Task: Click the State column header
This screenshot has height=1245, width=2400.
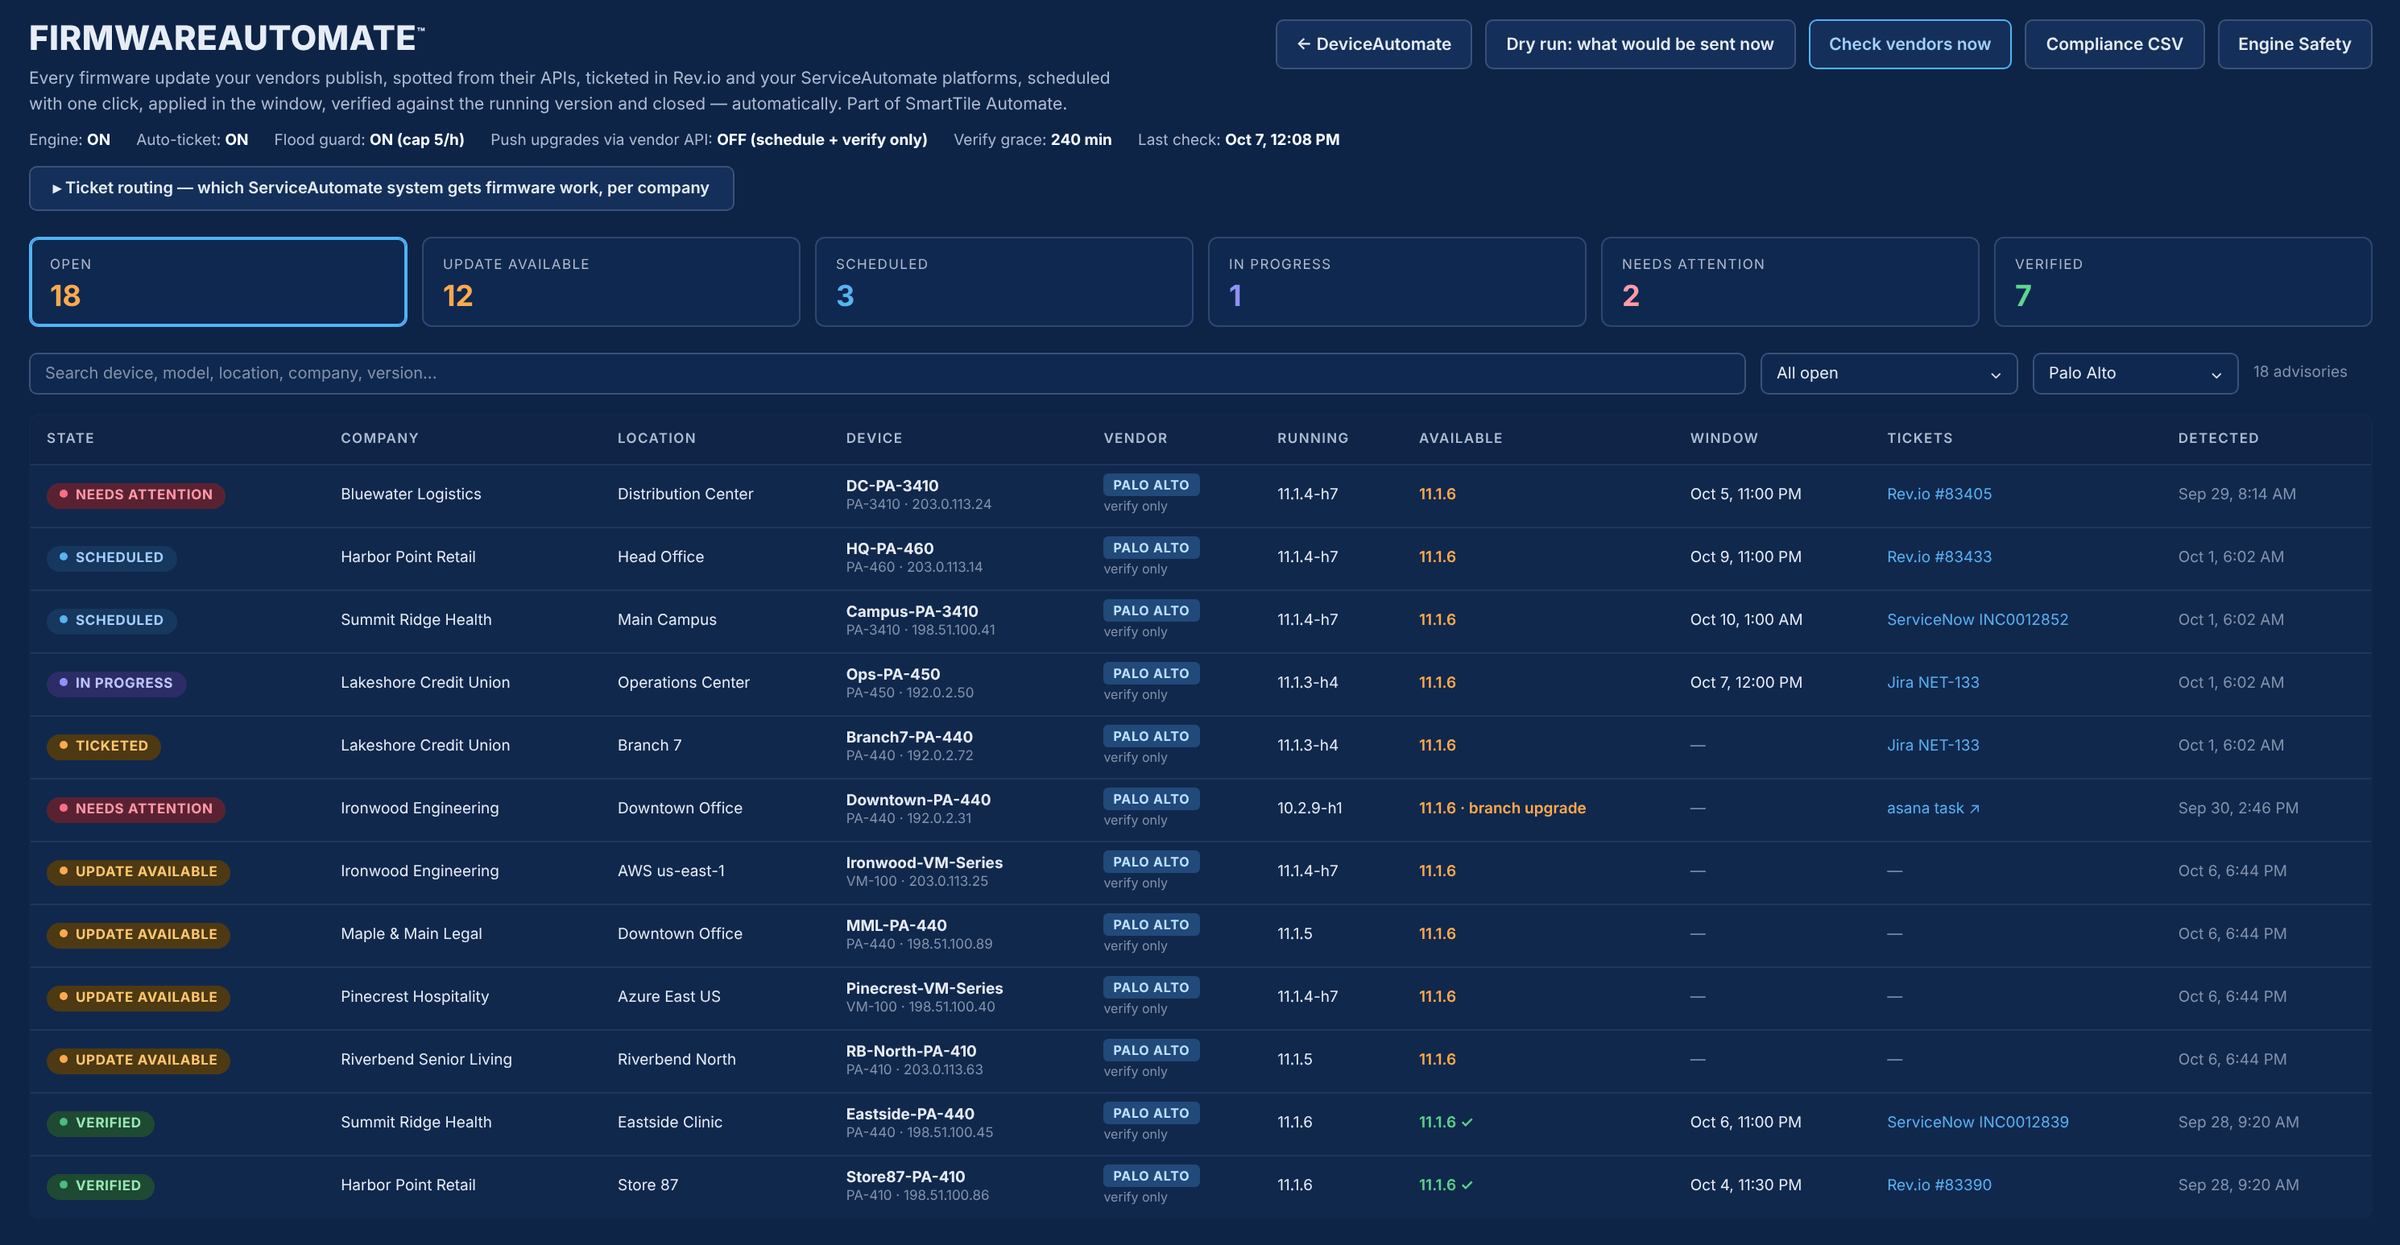Action: click(70, 438)
